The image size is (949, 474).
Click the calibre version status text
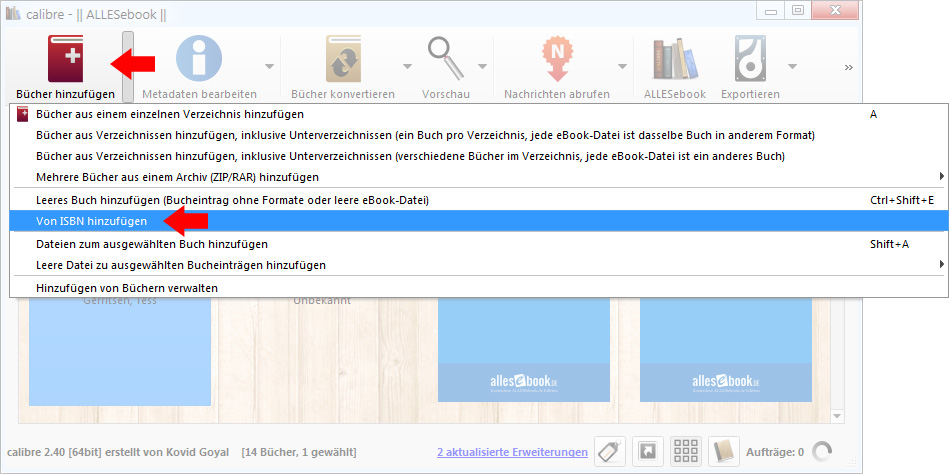[118, 452]
